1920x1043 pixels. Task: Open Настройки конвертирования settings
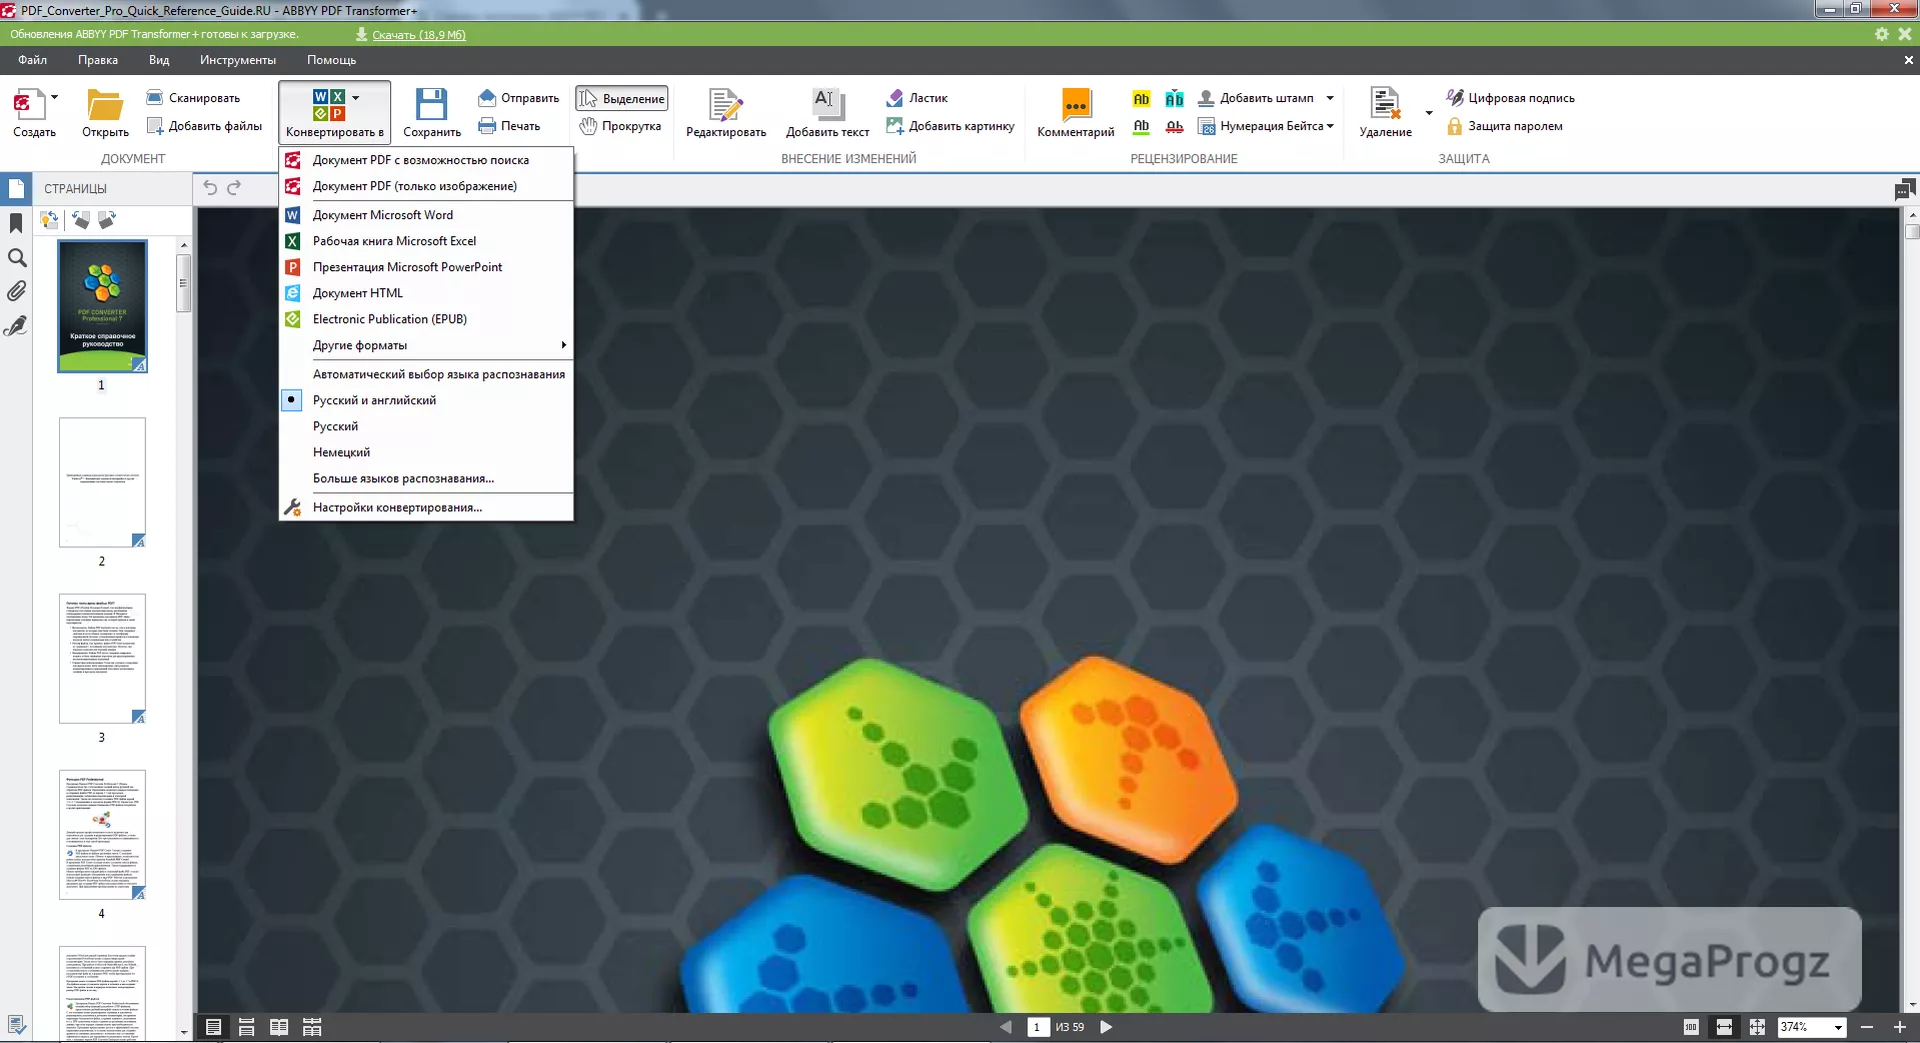click(426, 507)
